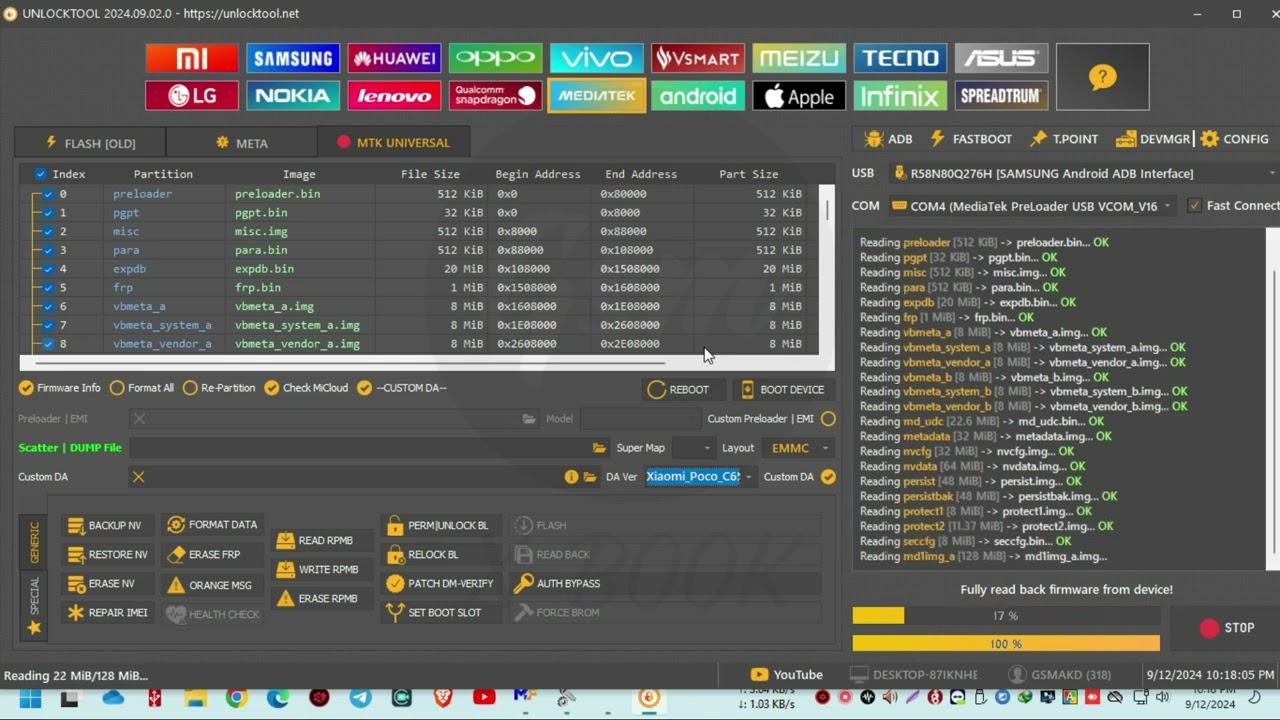
Task: Open the Apple brand module
Action: (x=798, y=96)
